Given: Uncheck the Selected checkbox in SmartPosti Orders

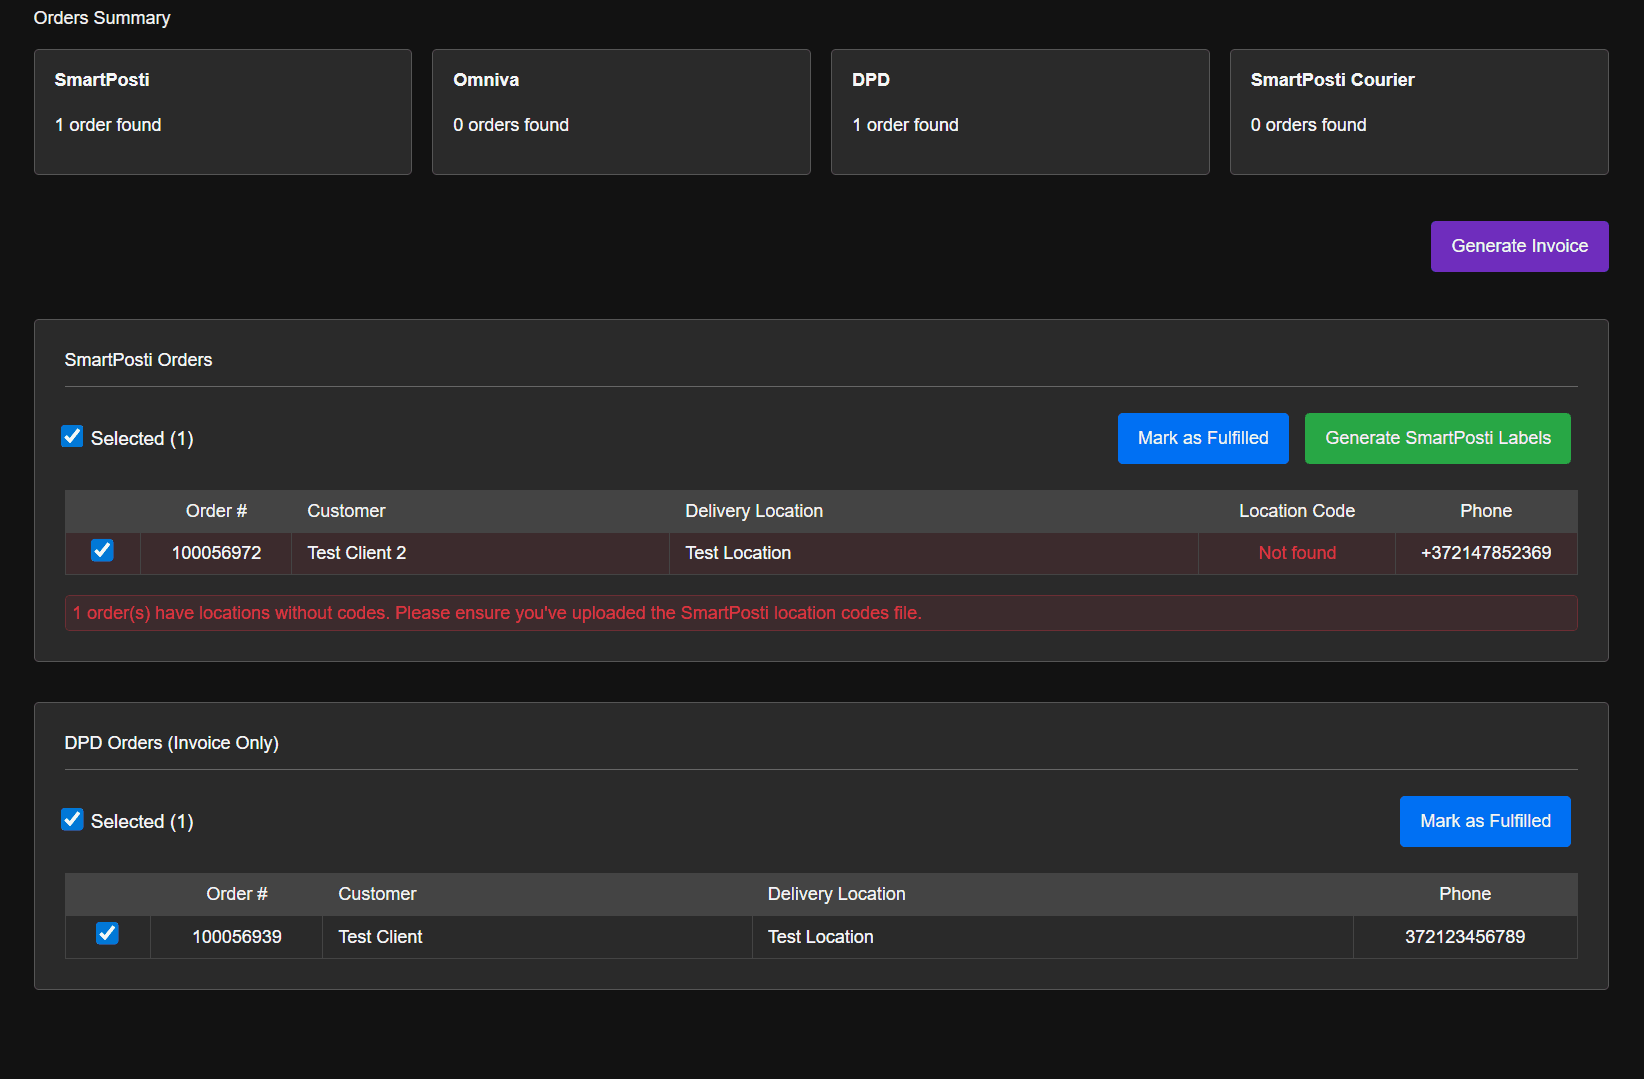Looking at the screenshot, I should coord(72,437).
